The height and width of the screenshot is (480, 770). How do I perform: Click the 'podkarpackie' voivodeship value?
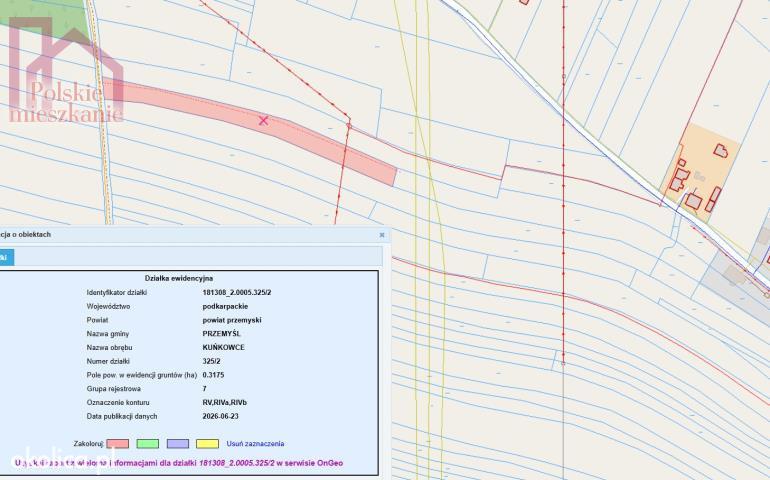coord(225,306)
